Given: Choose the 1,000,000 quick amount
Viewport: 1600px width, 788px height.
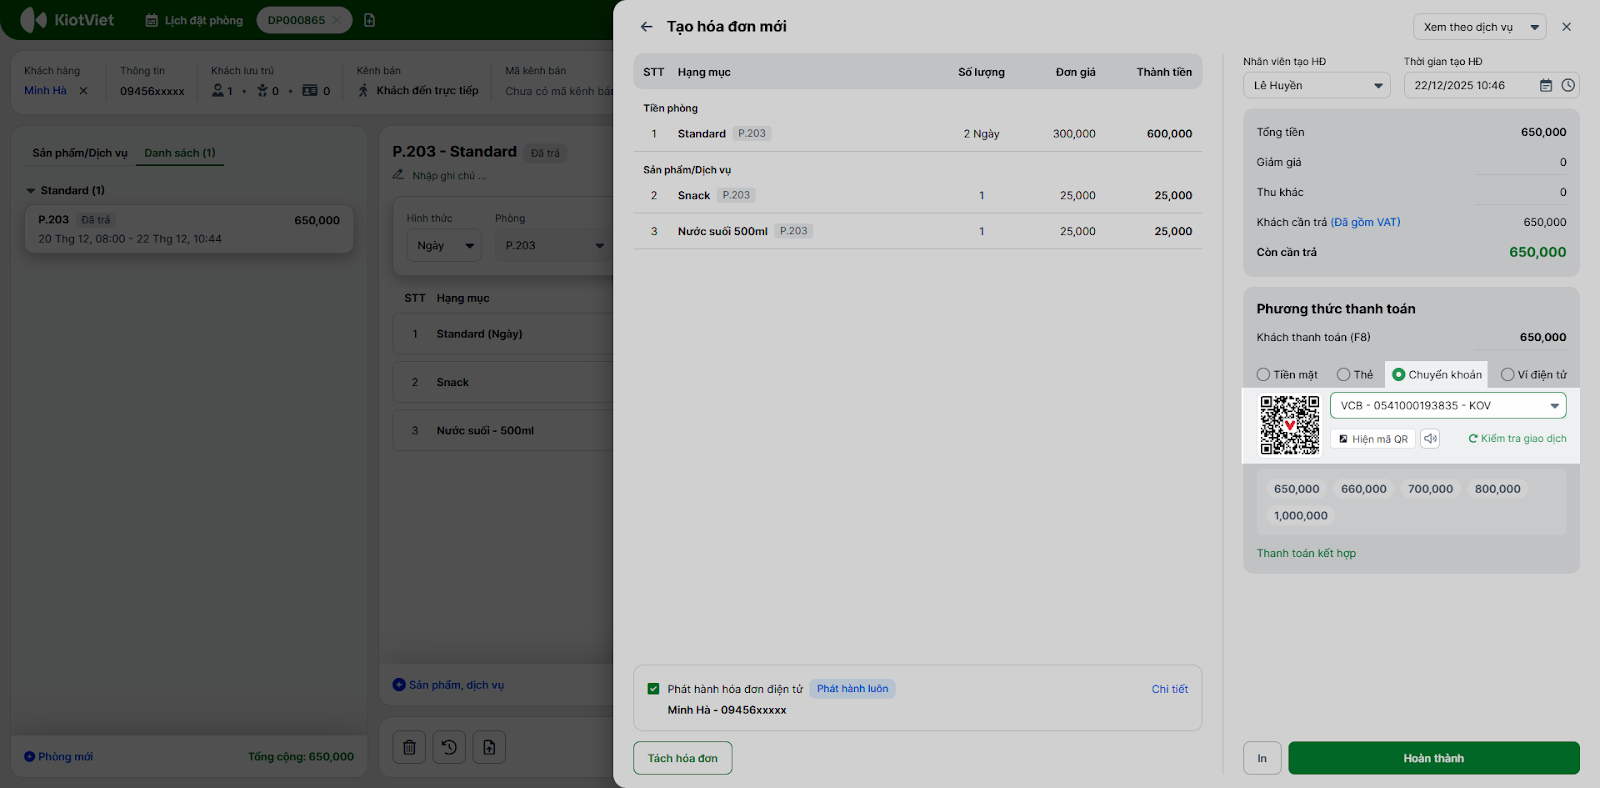Looking at the screenshot, I should tap(1301, 516).
